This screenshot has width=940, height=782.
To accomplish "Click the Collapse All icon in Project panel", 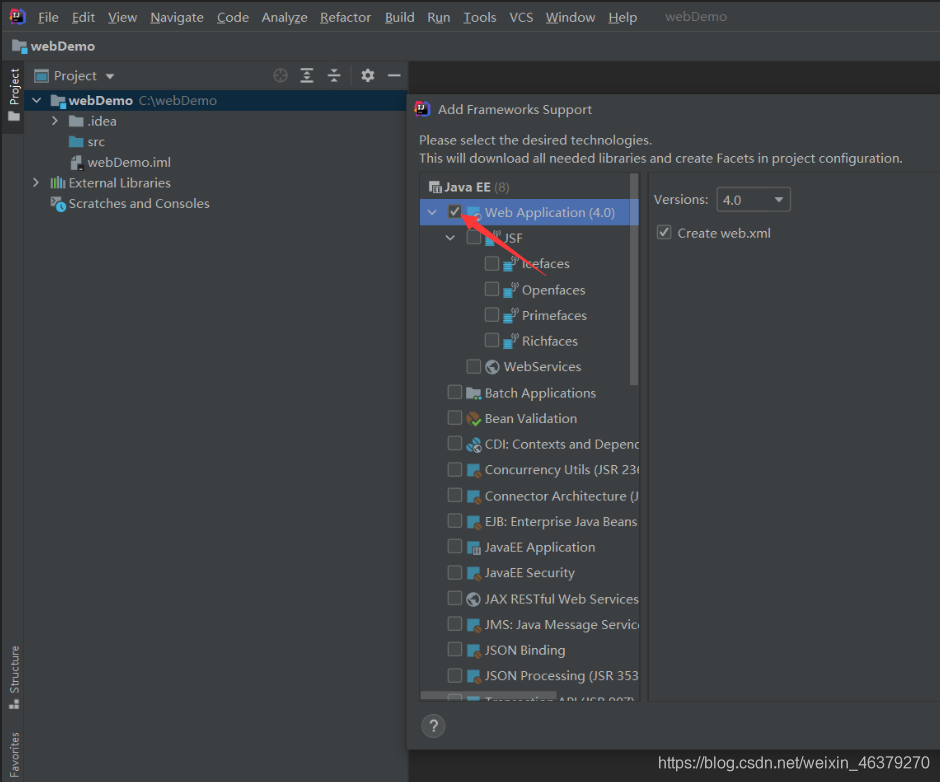I will (334, 76).
